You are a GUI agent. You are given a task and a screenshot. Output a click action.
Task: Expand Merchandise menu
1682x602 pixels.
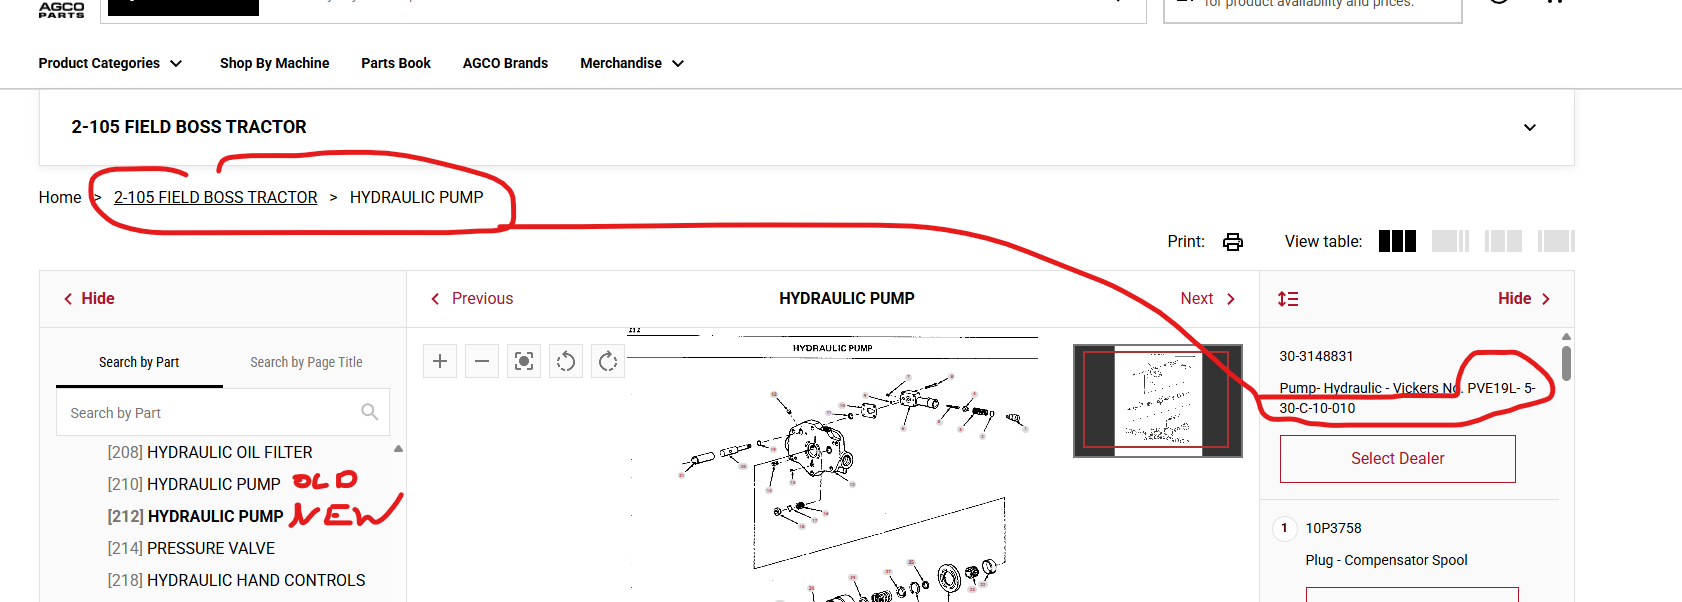632,63
